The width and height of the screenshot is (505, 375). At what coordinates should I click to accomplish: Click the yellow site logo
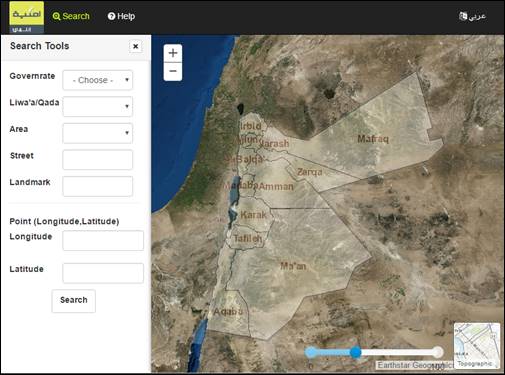(x=27, y=17)
